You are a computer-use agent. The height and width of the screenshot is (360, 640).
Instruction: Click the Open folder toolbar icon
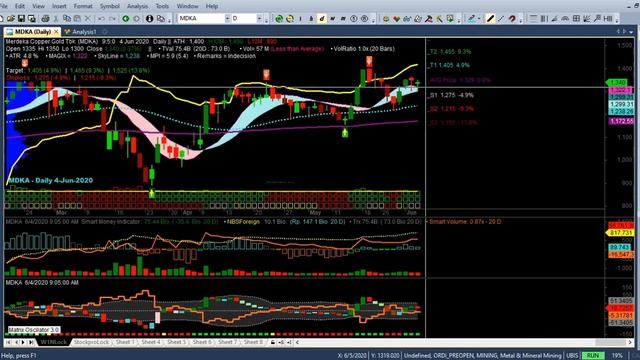[11, 18]
